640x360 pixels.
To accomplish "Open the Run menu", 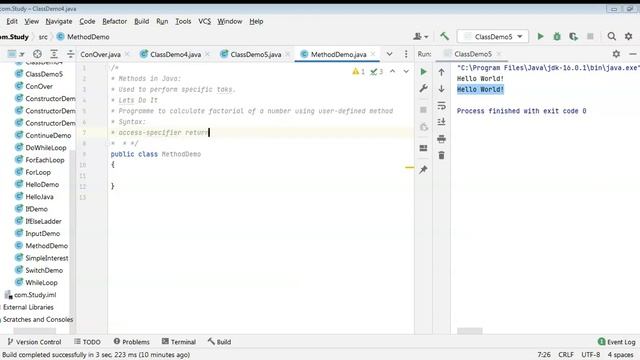I will (162, 21).
